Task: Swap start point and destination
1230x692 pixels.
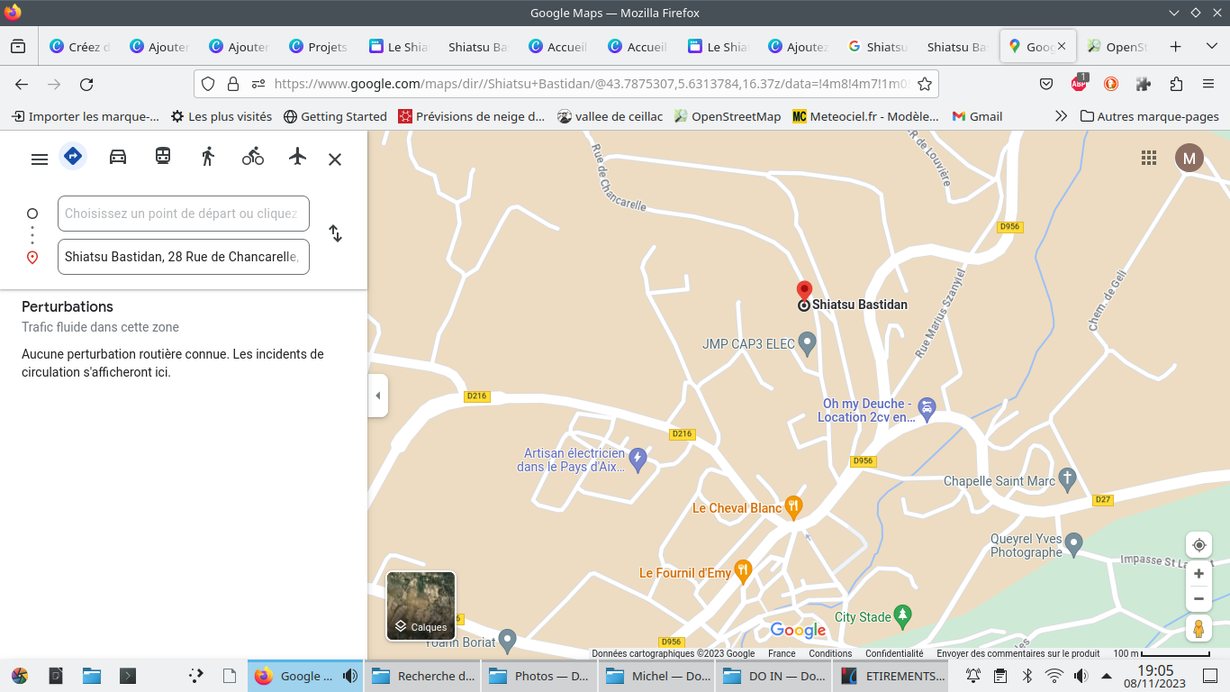Action: click(335, 234)
